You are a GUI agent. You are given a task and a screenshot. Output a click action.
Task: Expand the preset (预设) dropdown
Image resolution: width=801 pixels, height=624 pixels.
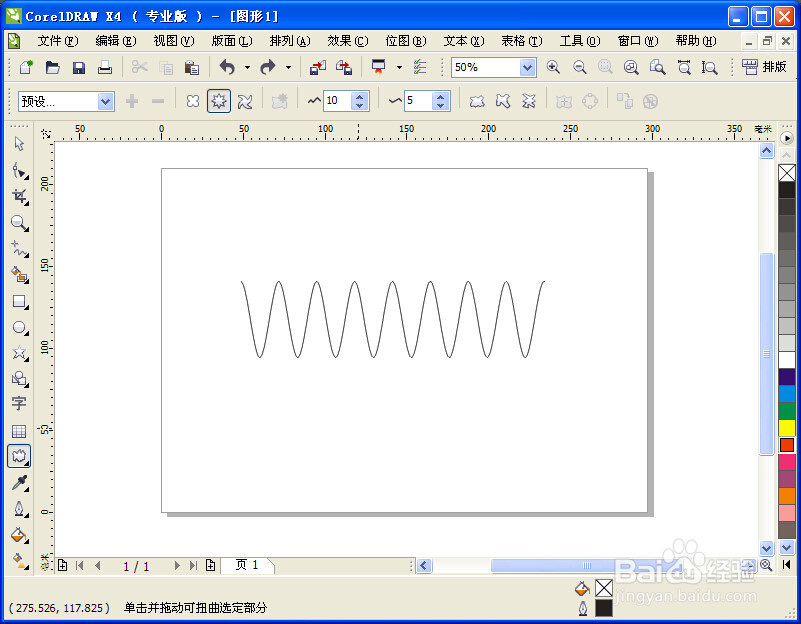105,102
